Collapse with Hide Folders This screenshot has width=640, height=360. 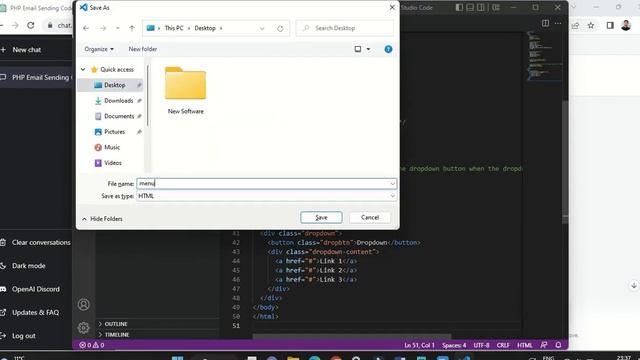click(x=102, y=219)
